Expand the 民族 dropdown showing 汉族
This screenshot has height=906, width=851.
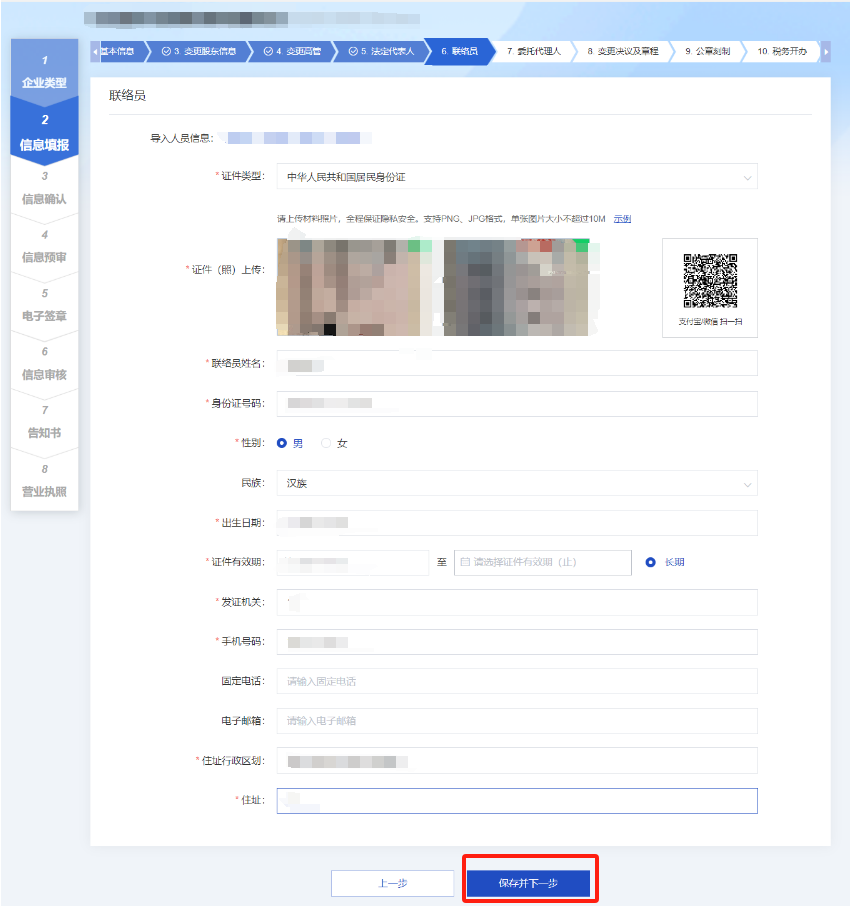click(x=516, y=483)
